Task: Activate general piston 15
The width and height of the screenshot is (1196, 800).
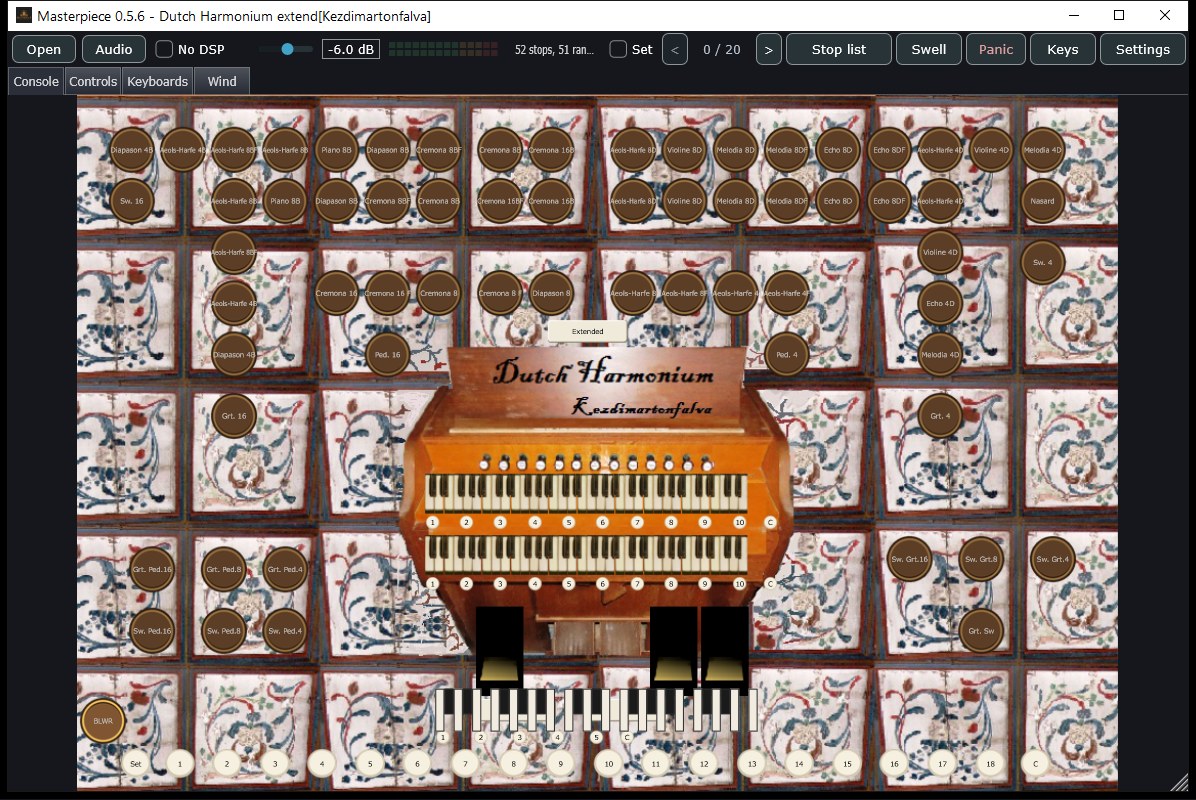Action: tap(847, 763)
